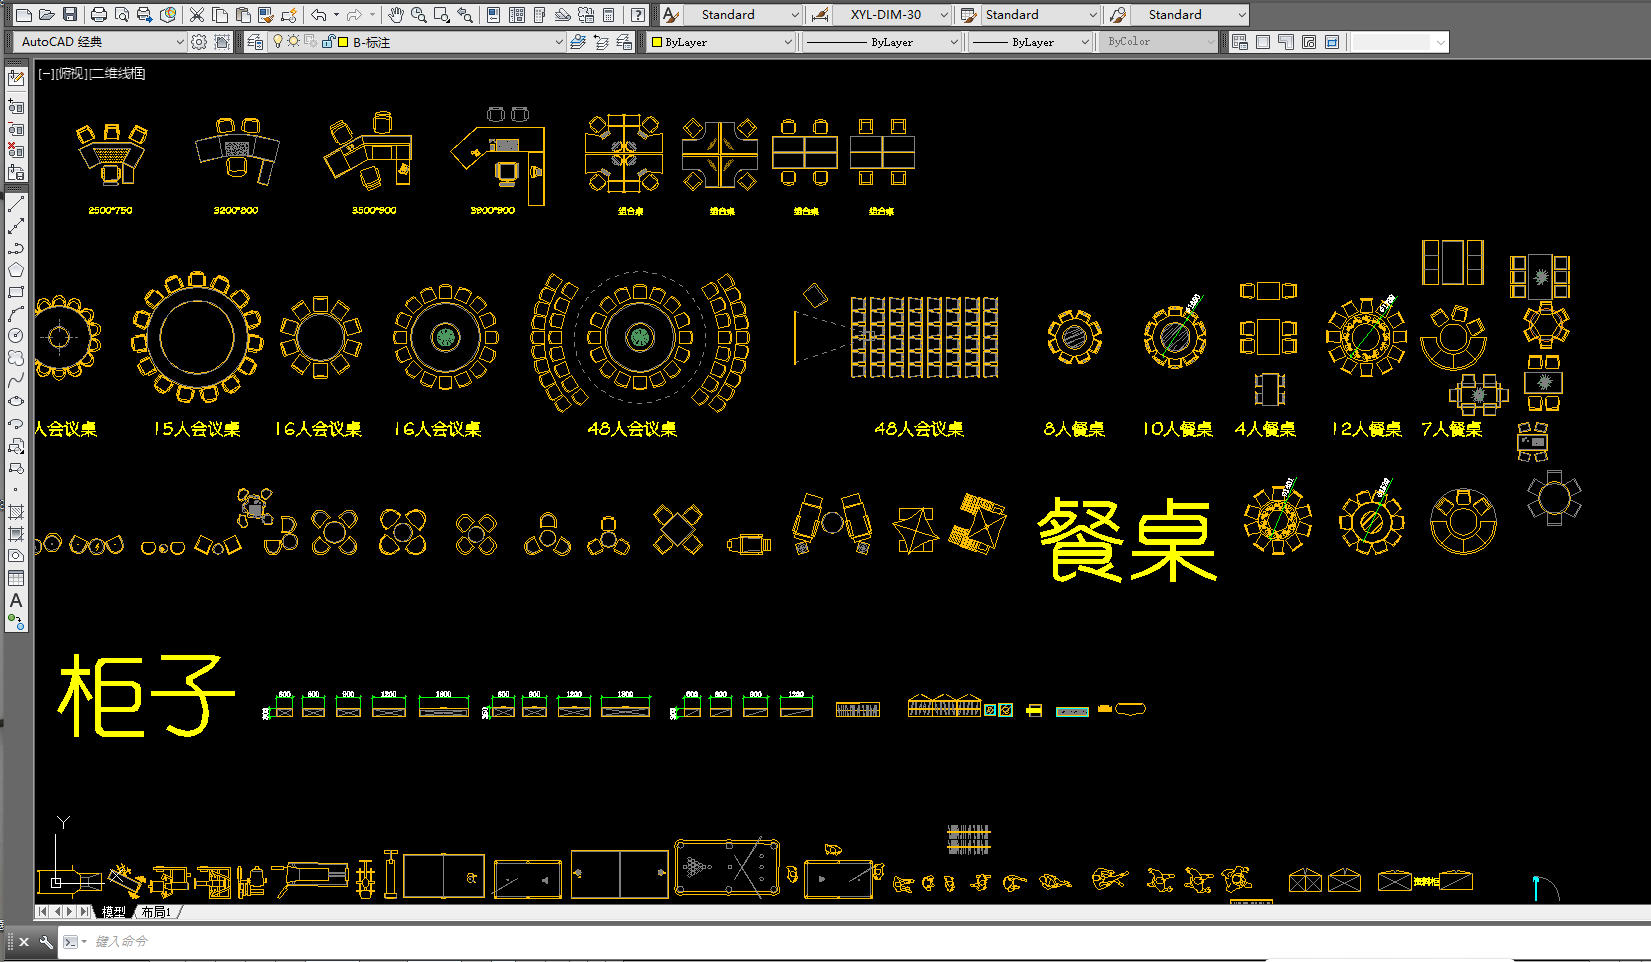Image resolution: width=1651 pixels, height=962 pixels.
Task: Toggle the lock icon of B-标注 layer
Action: [327, 42]
